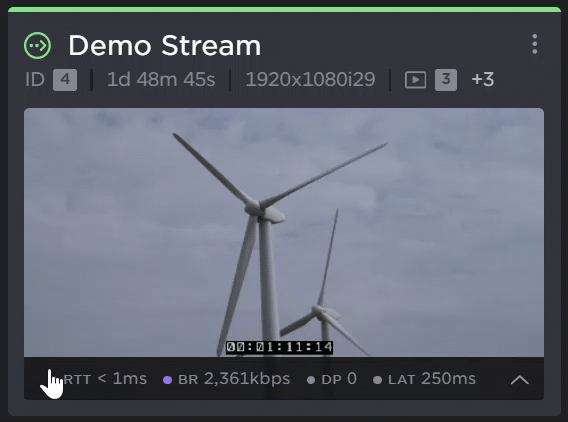This screenshot has height=422, width=568.
Task: Click the grey DP status dot
Action: (x=311, y=380)
